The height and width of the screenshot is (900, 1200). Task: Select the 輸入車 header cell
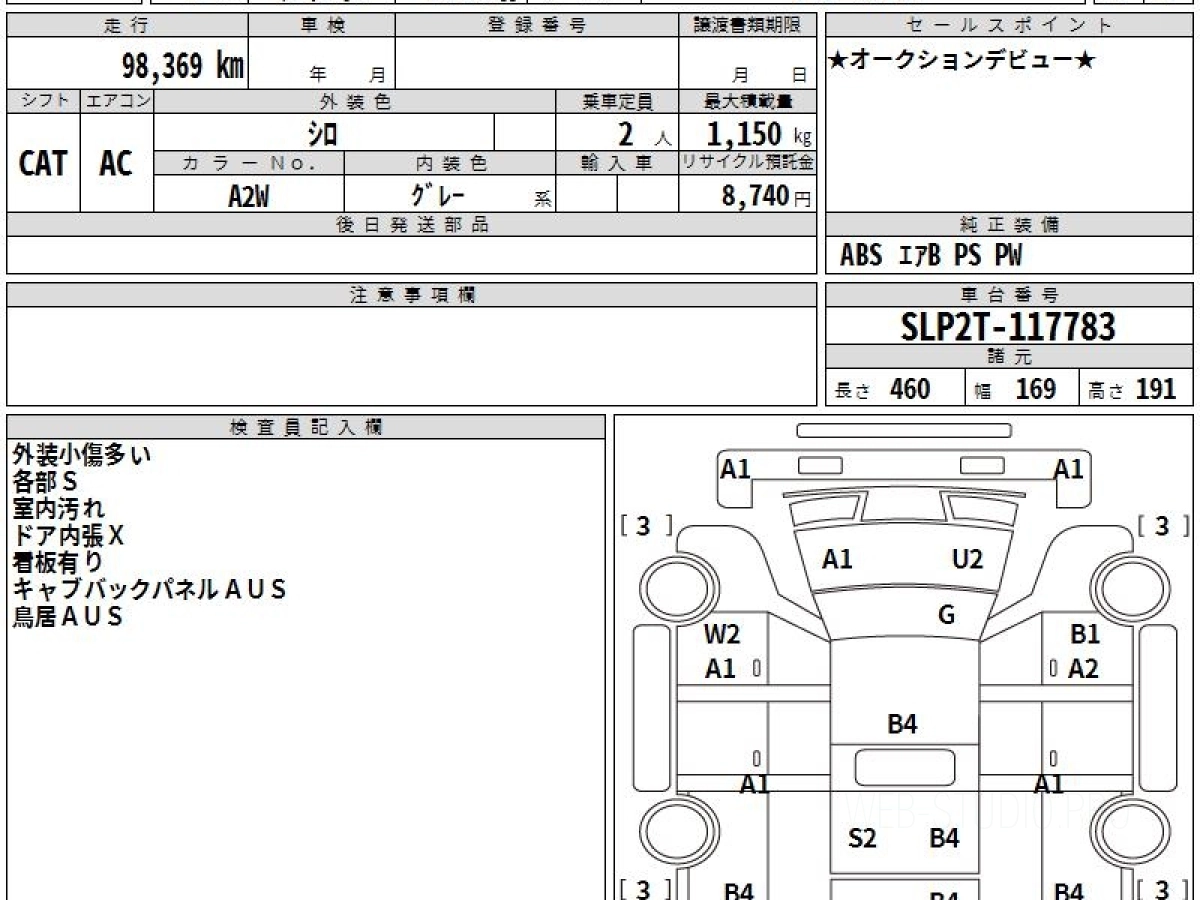point(617,163)
